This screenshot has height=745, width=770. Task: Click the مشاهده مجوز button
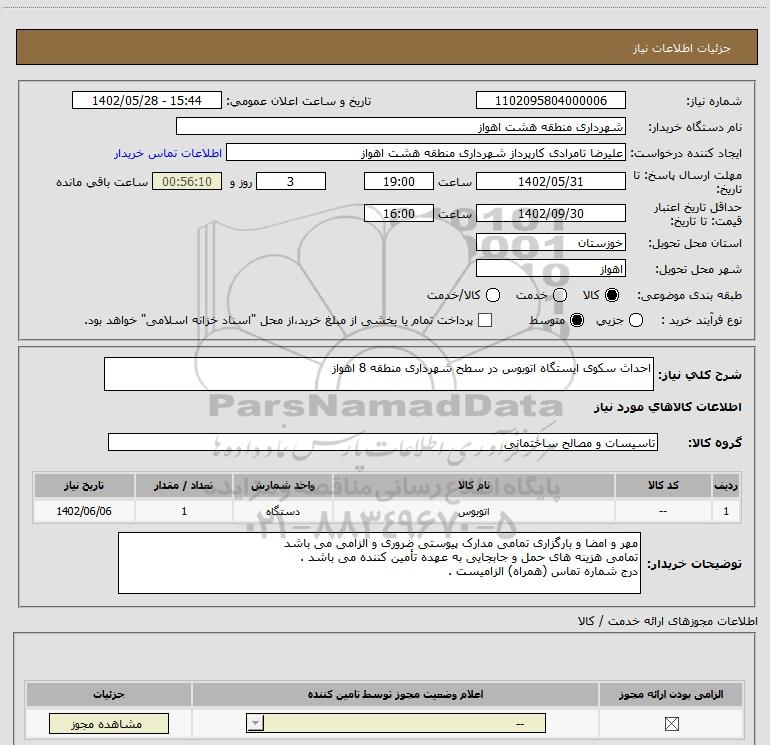point(109,723)
